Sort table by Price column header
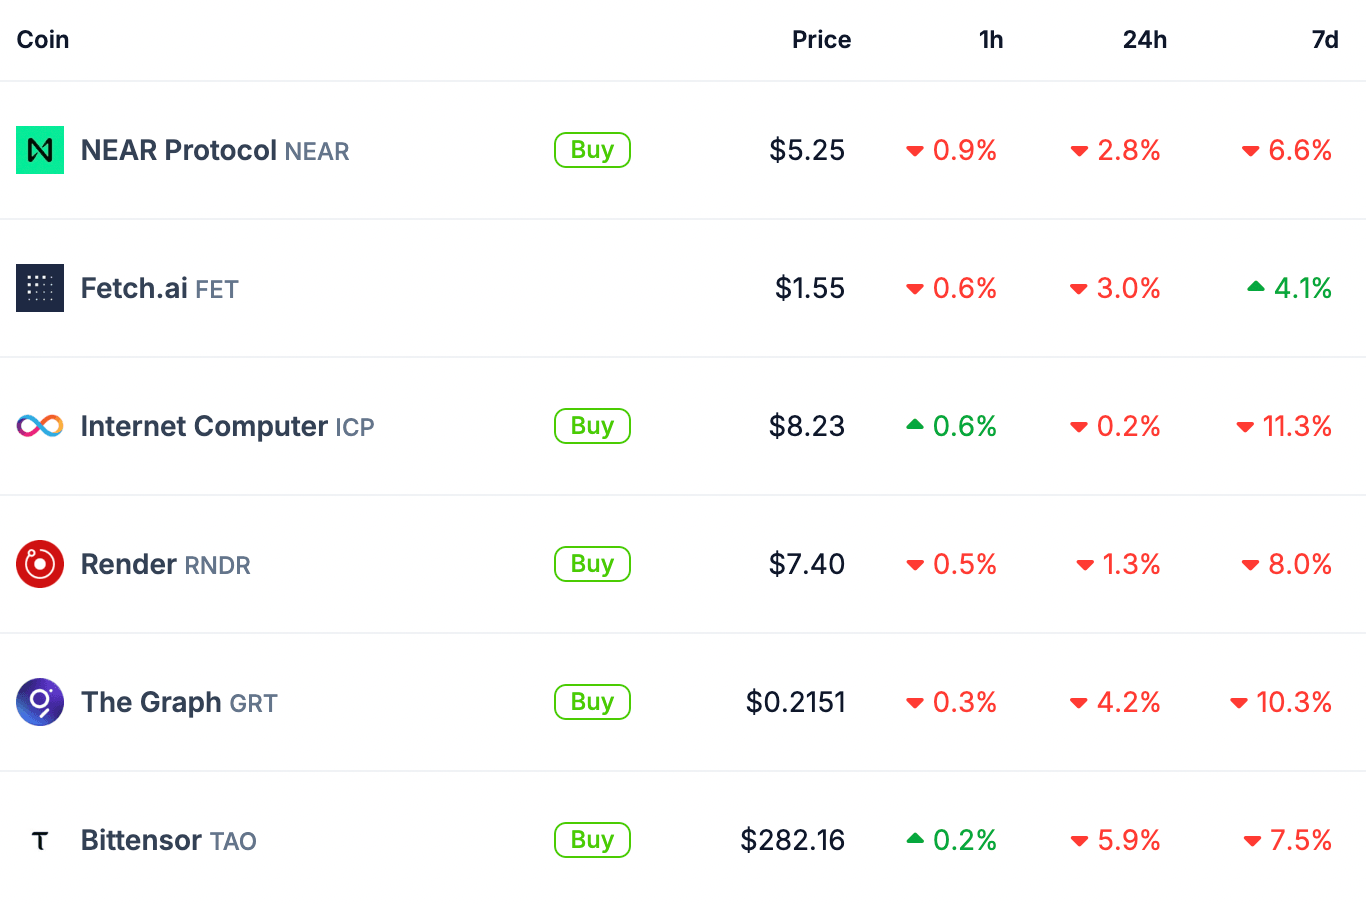 pyautogui.click(x=821, y=40)
